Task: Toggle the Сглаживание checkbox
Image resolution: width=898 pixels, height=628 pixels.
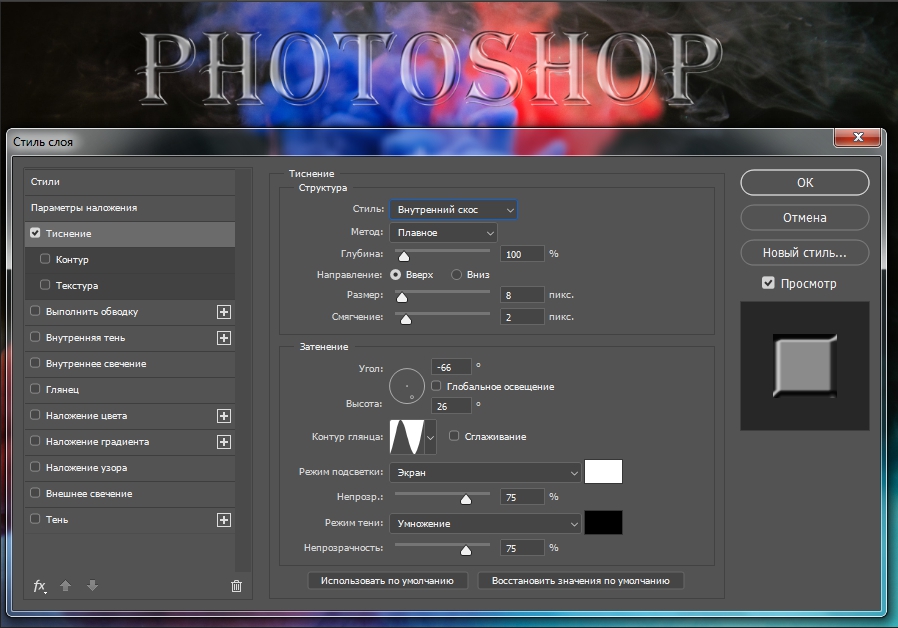Action: 454,436
